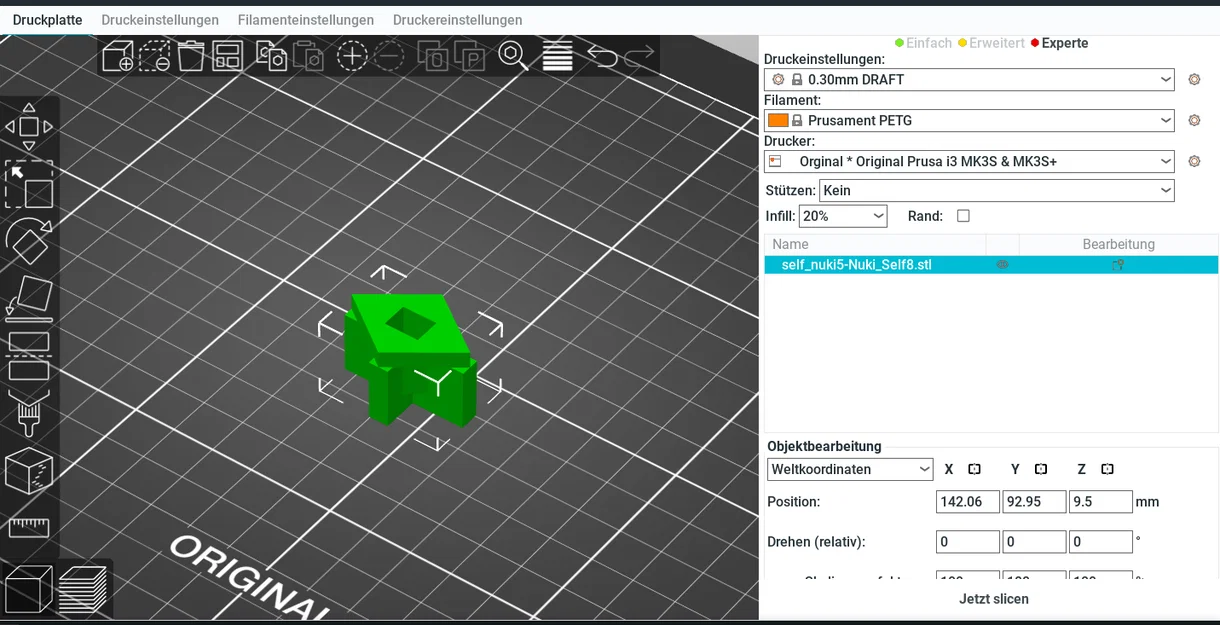Open filament settings gear next to Prusament PETG
Screen dimensions: 1220x625
pyautogui.click(x=1194, y=120)
